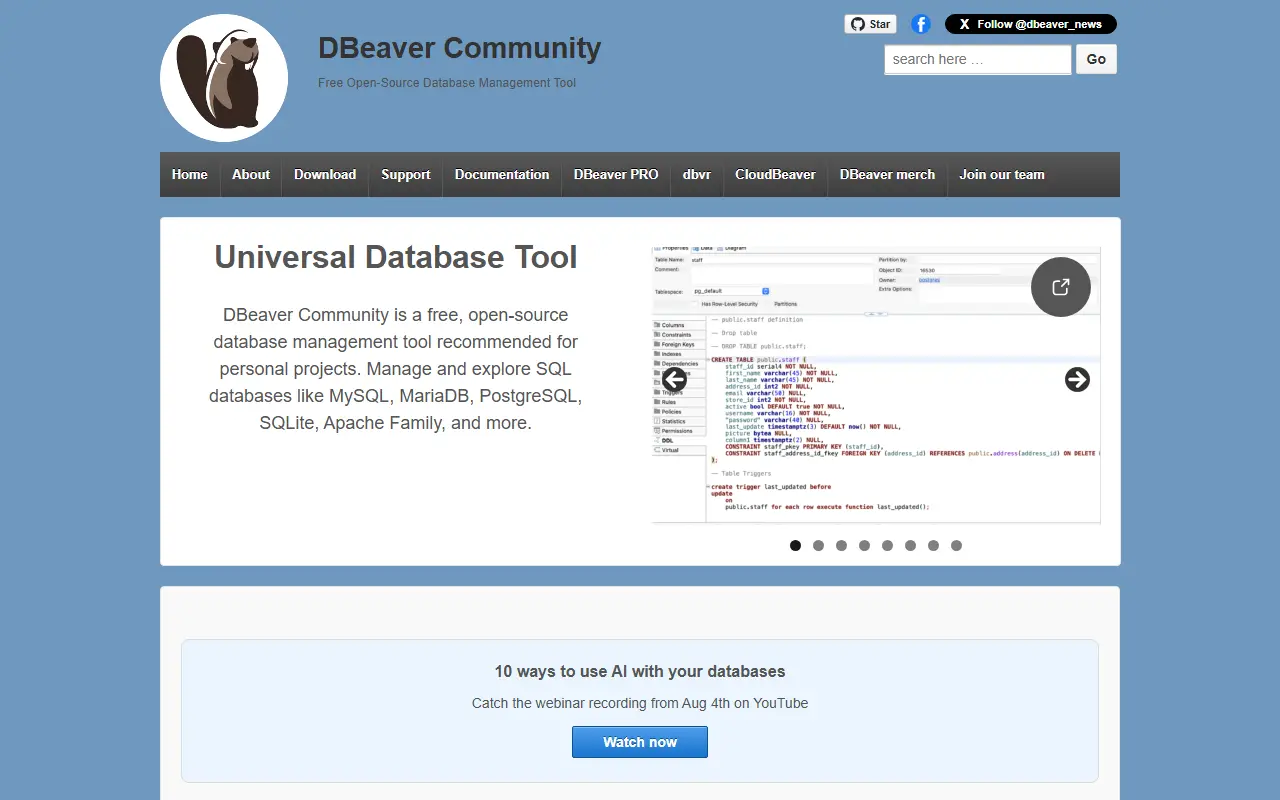The image size is (1280, 800).
Task: Show previous slide with left arrow
Action: pyautogui.click(x=675, y=379)
